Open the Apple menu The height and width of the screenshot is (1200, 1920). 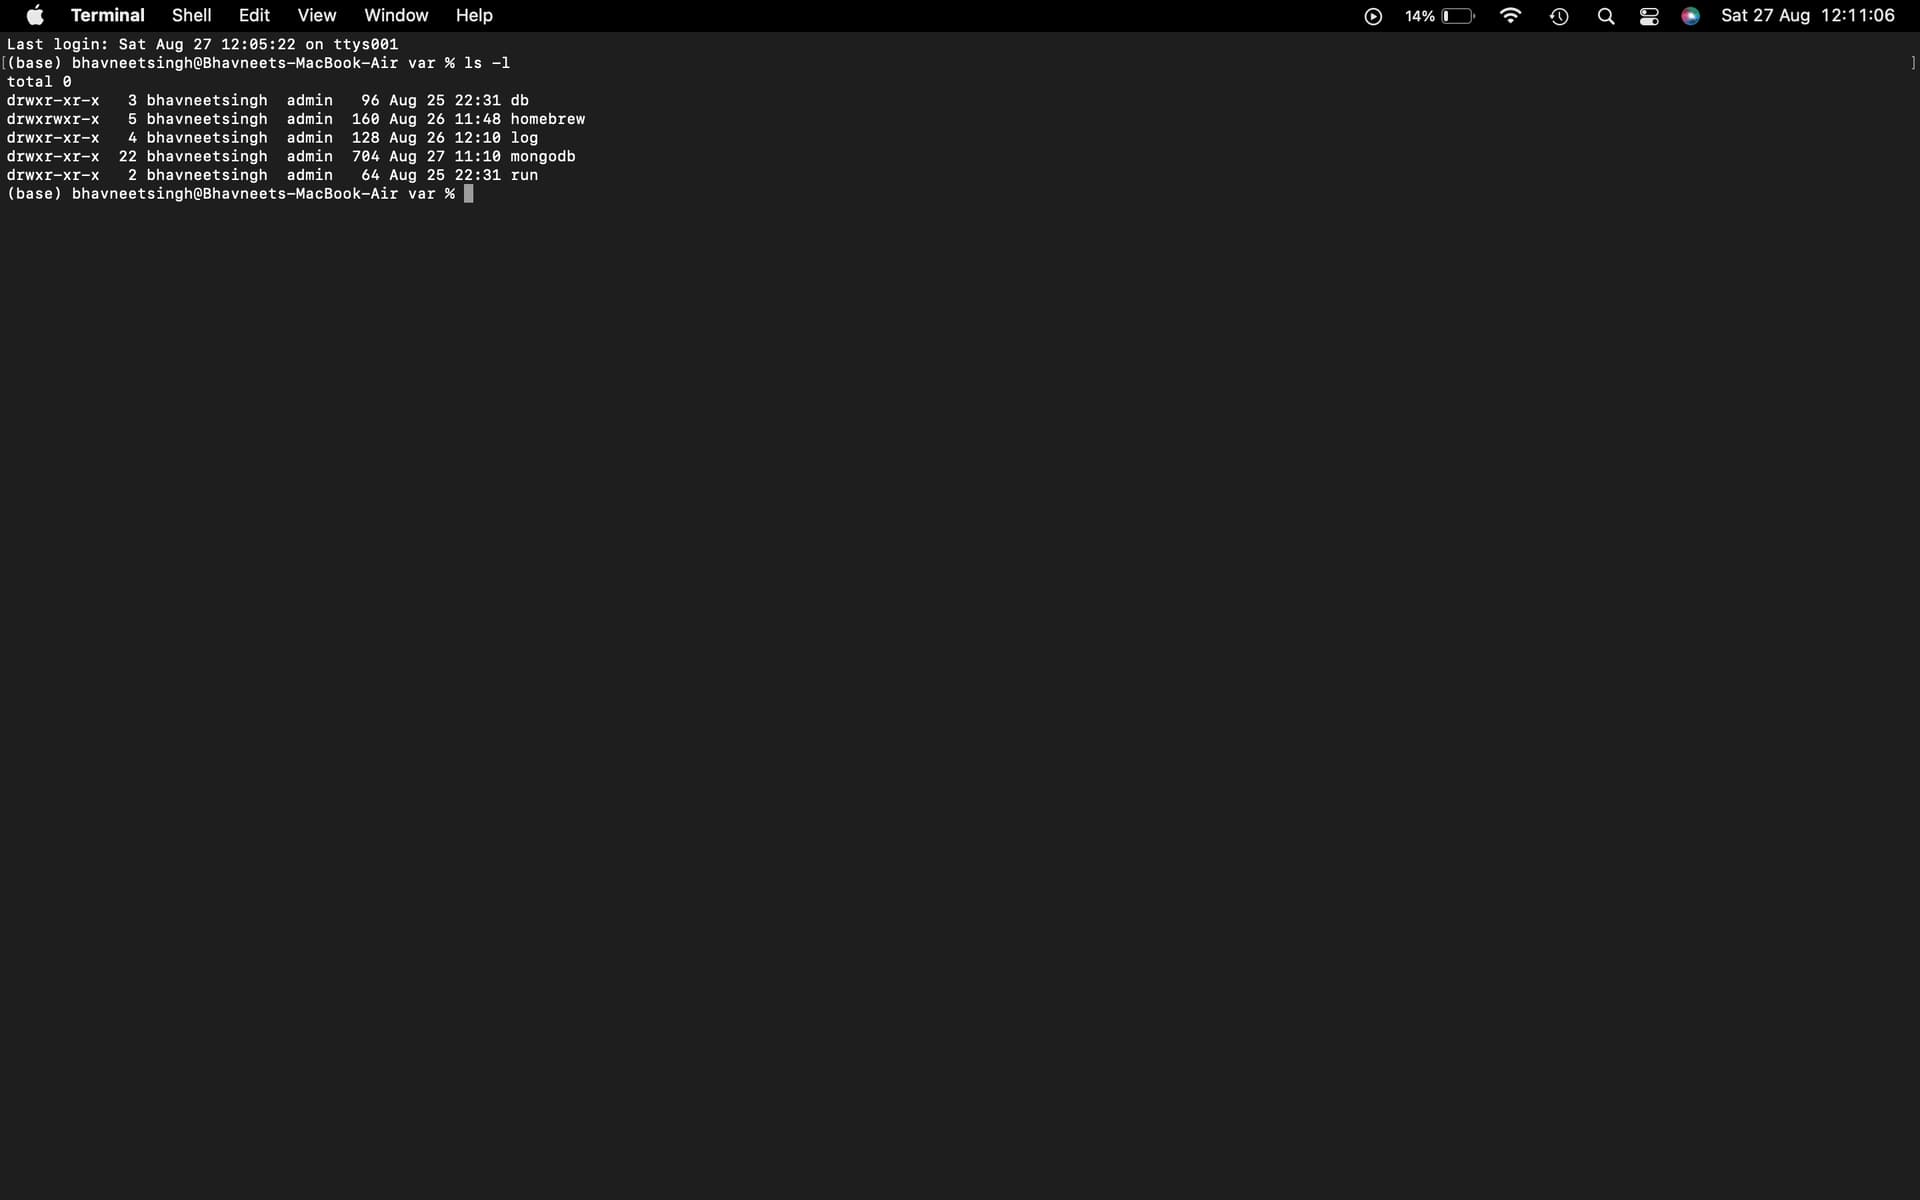[x=35, y=15]
